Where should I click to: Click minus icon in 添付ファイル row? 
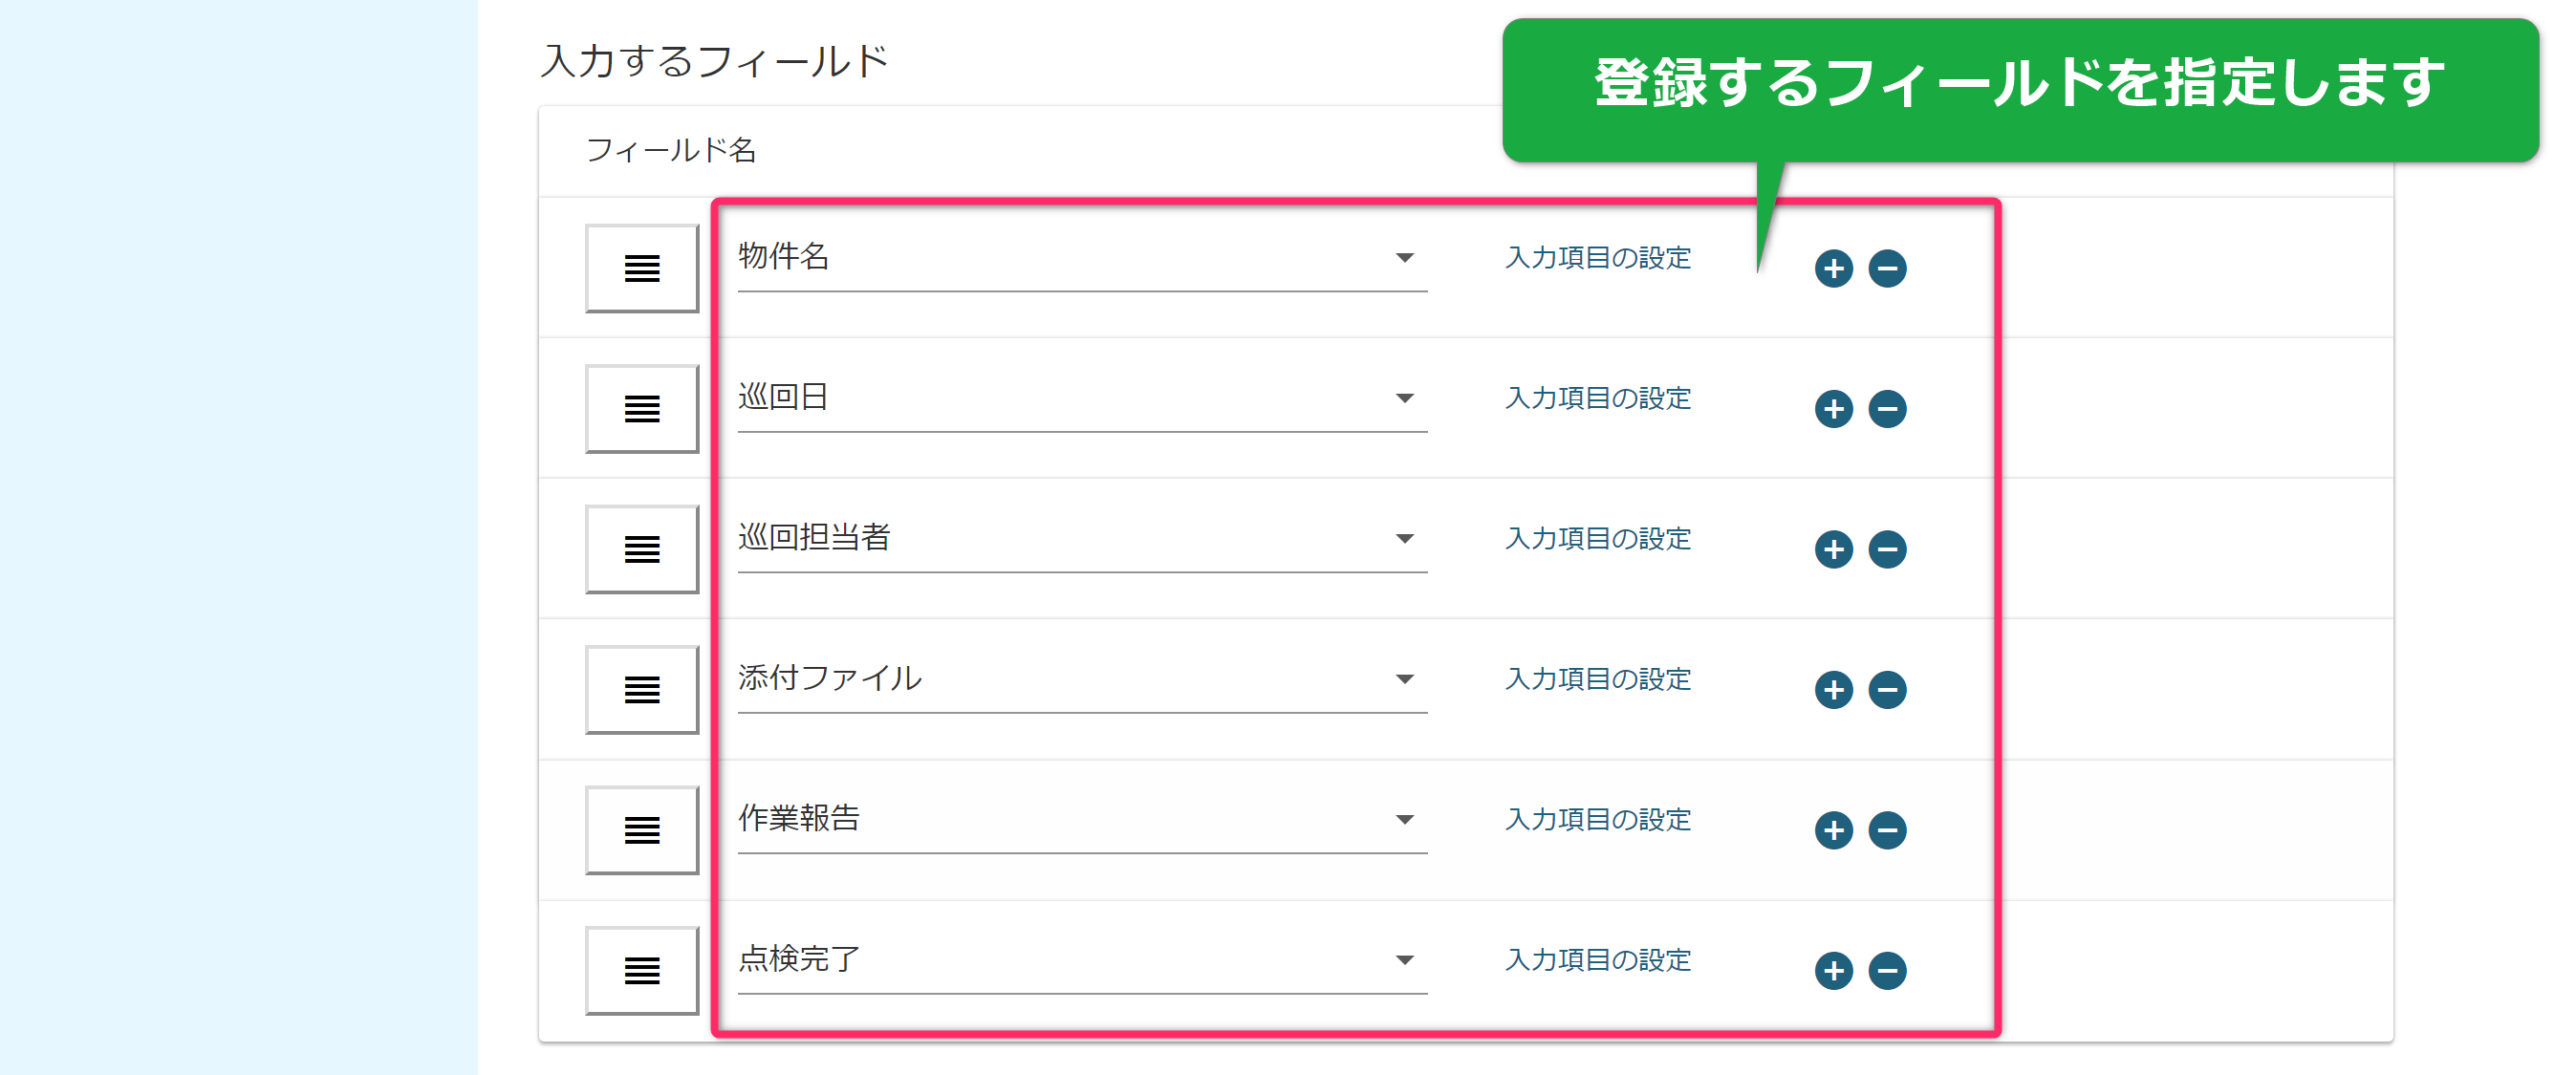click(1887, 690)
